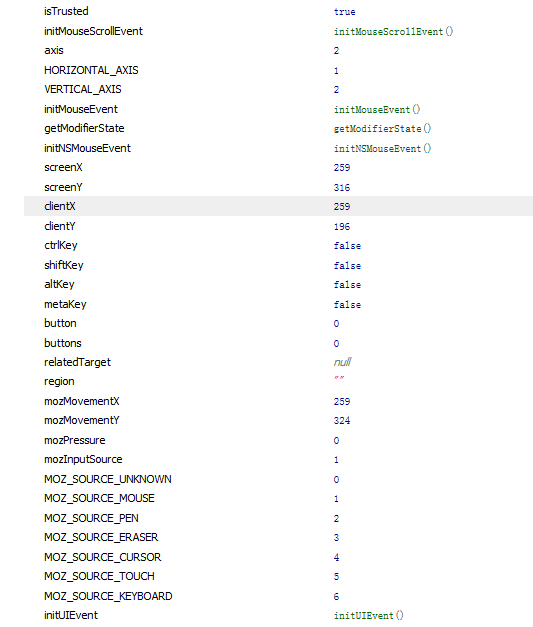Open the getModifierState() function link
This screenshot has height=627, width=533.
(383, 129)
